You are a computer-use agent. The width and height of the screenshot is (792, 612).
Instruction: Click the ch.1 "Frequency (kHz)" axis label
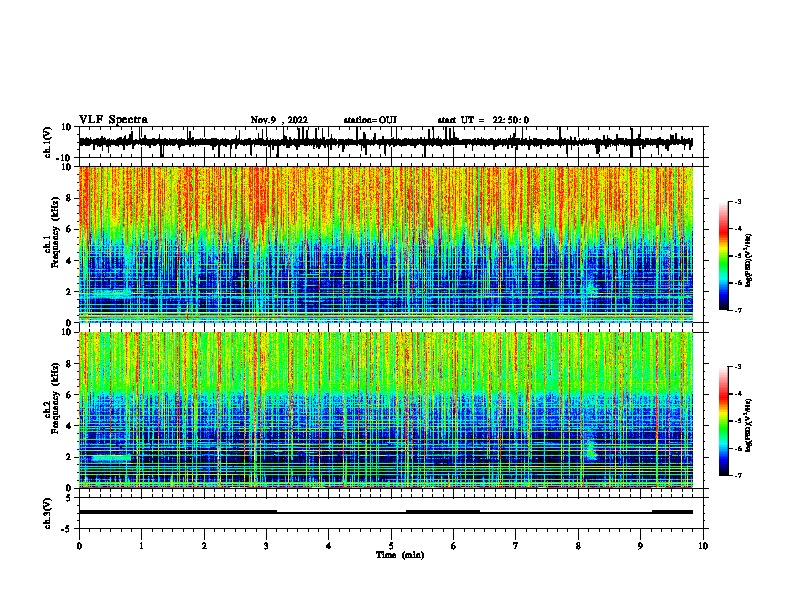coord(55,232)
